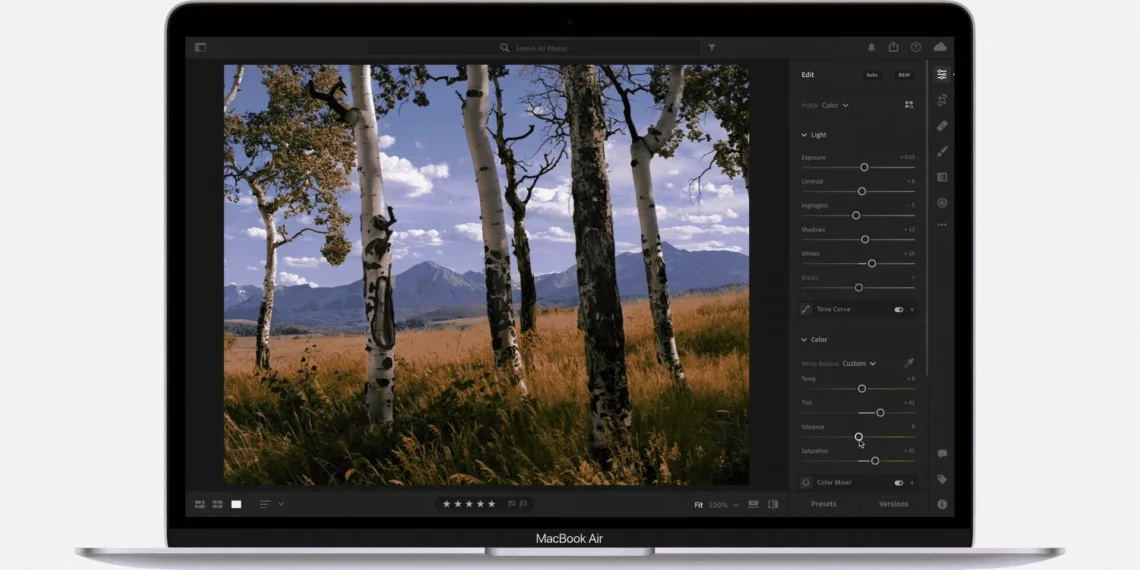
Task: Click the Temp slider handle
Action: [x=862, y=388]
